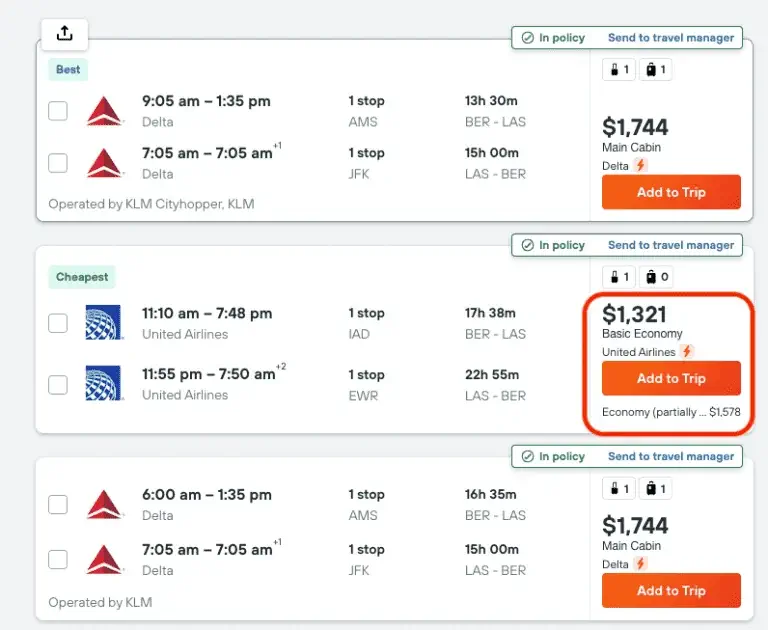Check the 11:10 am United Airlines outbound flight
Image resolution: width=768 pixels, height=630 pixels.
[x=58, y=323]
